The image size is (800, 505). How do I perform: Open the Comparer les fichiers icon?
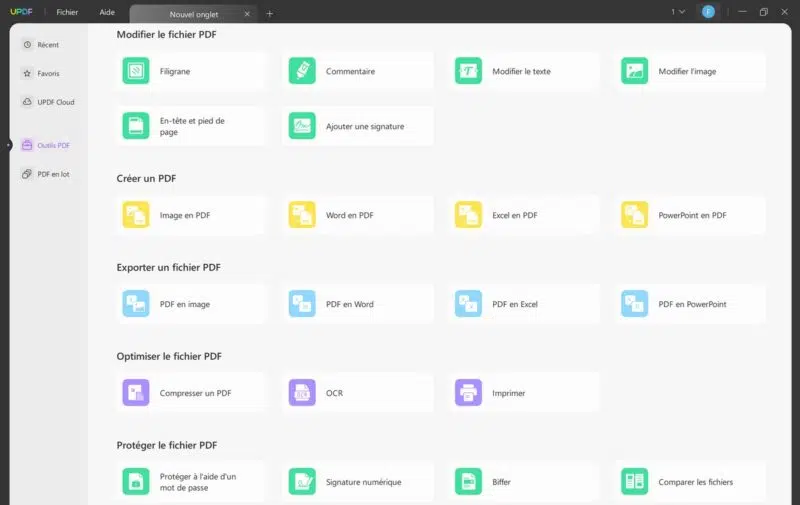click(635, 482)
